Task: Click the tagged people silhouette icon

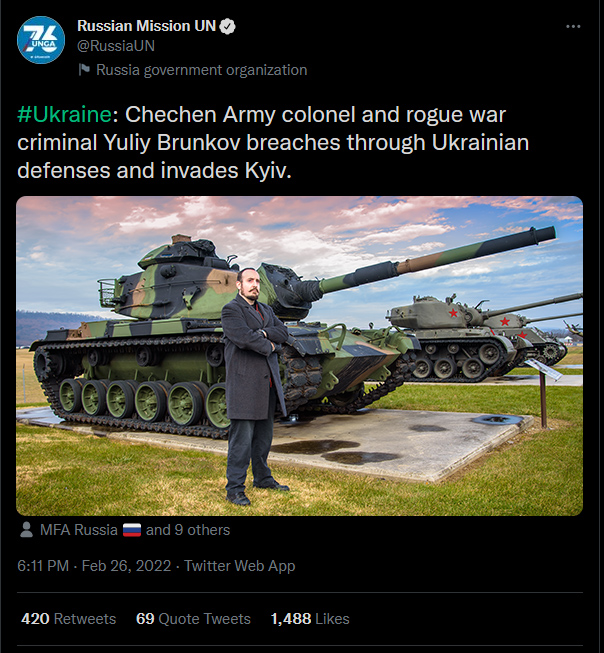Action: [26, 530]
